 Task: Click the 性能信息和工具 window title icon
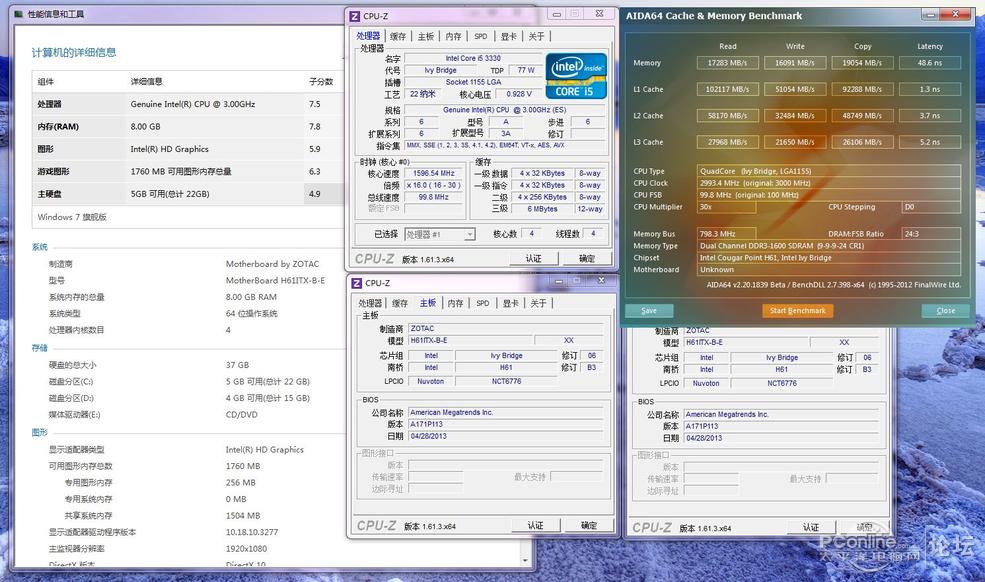point(19,14)
